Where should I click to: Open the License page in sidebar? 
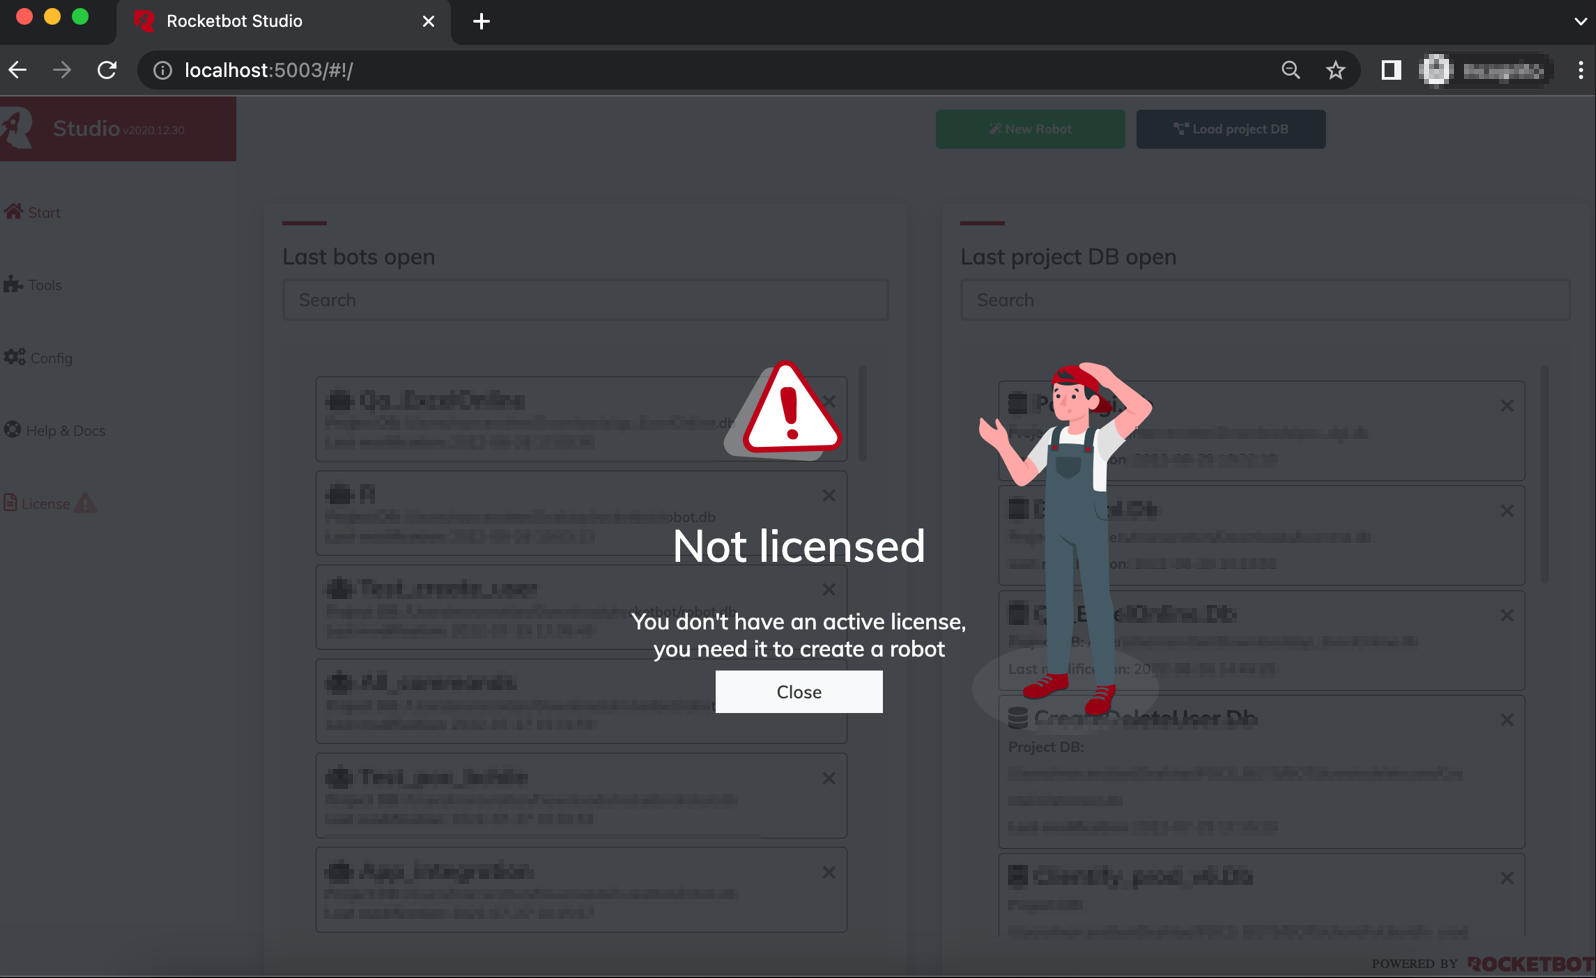pyautogui.click(x=49, y=503)
